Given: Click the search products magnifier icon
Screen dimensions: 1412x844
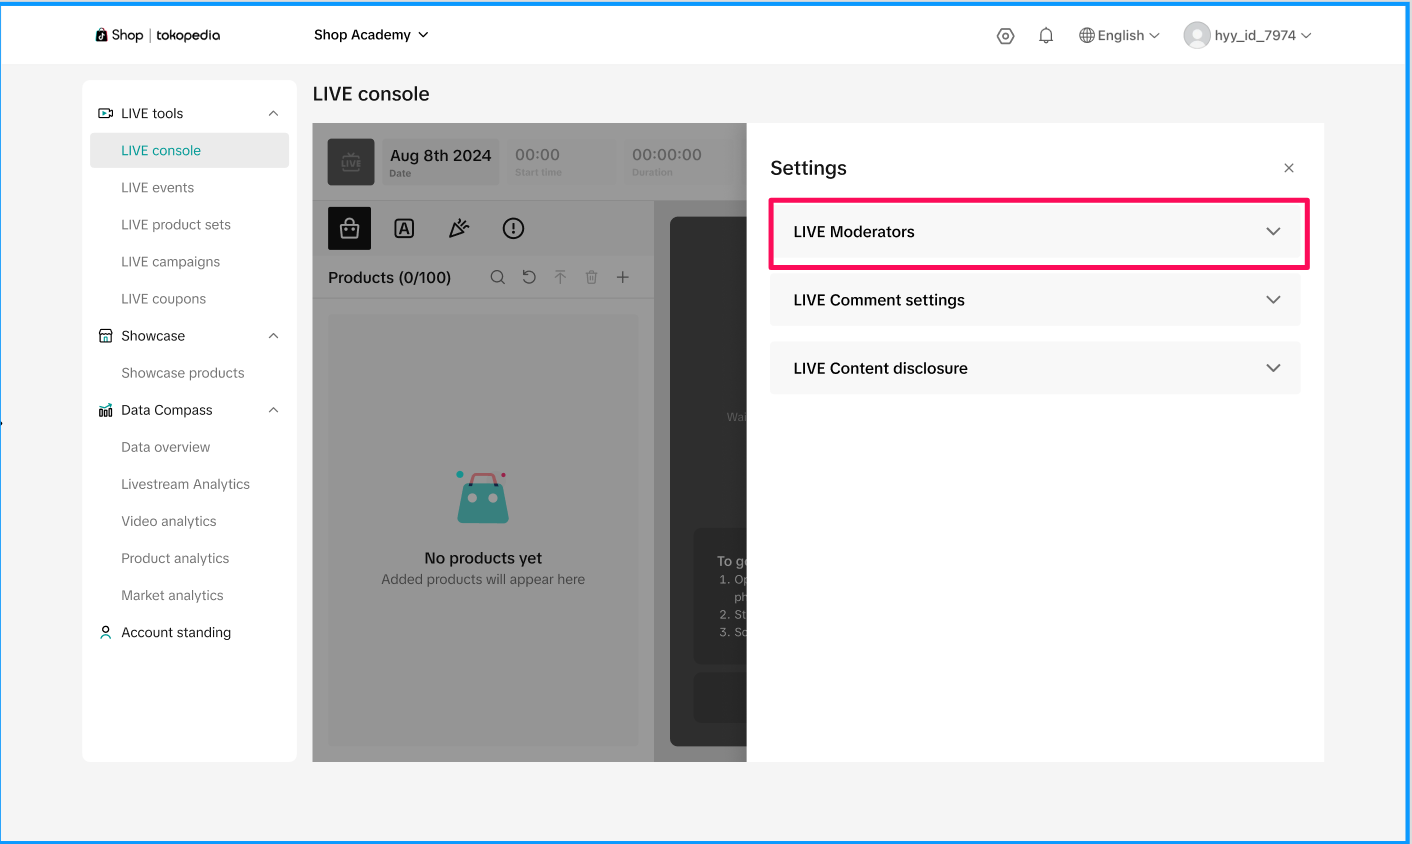Looking at the screenshot, I should click(x=497, y=278).
